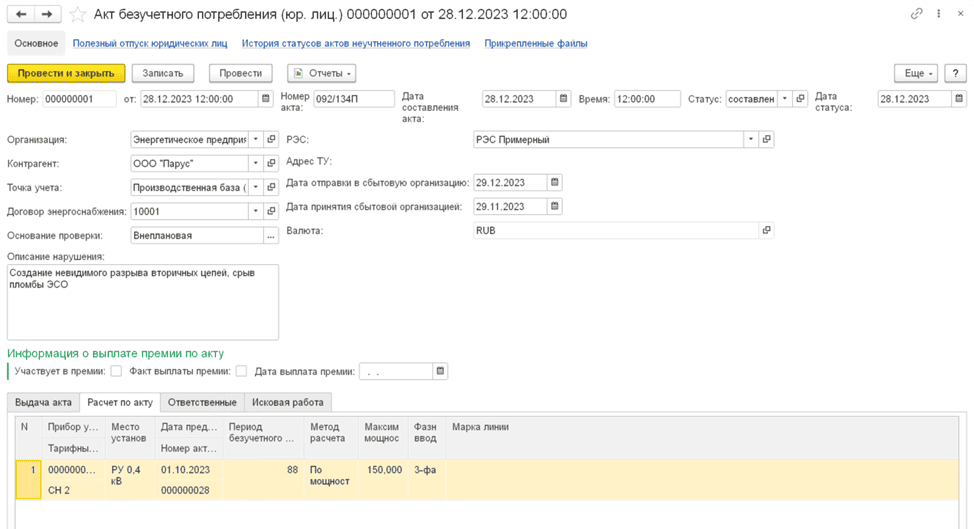
Task: Open help with the question mark button
Action: point(955,73)
